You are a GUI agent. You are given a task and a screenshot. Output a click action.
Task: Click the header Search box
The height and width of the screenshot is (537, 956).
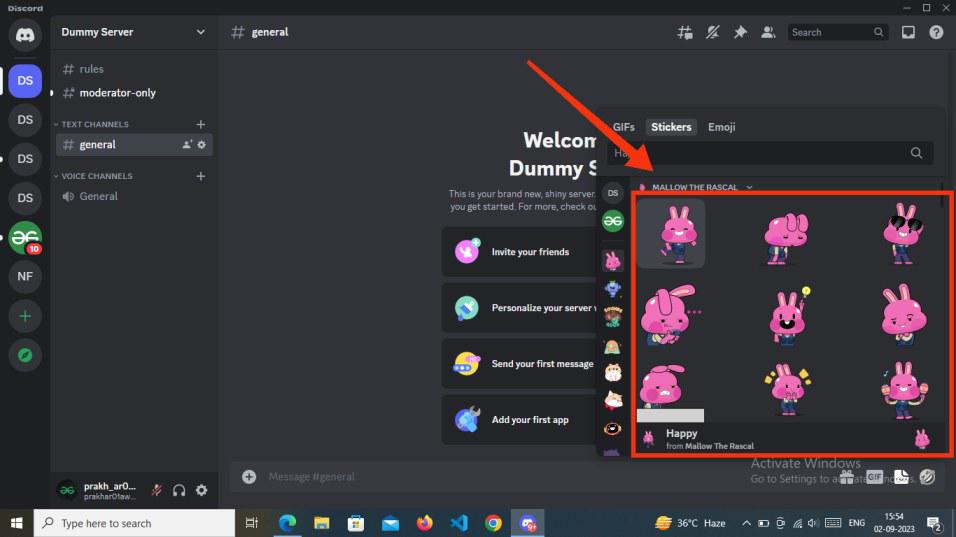pyautogui.click(x=836, y=32)
